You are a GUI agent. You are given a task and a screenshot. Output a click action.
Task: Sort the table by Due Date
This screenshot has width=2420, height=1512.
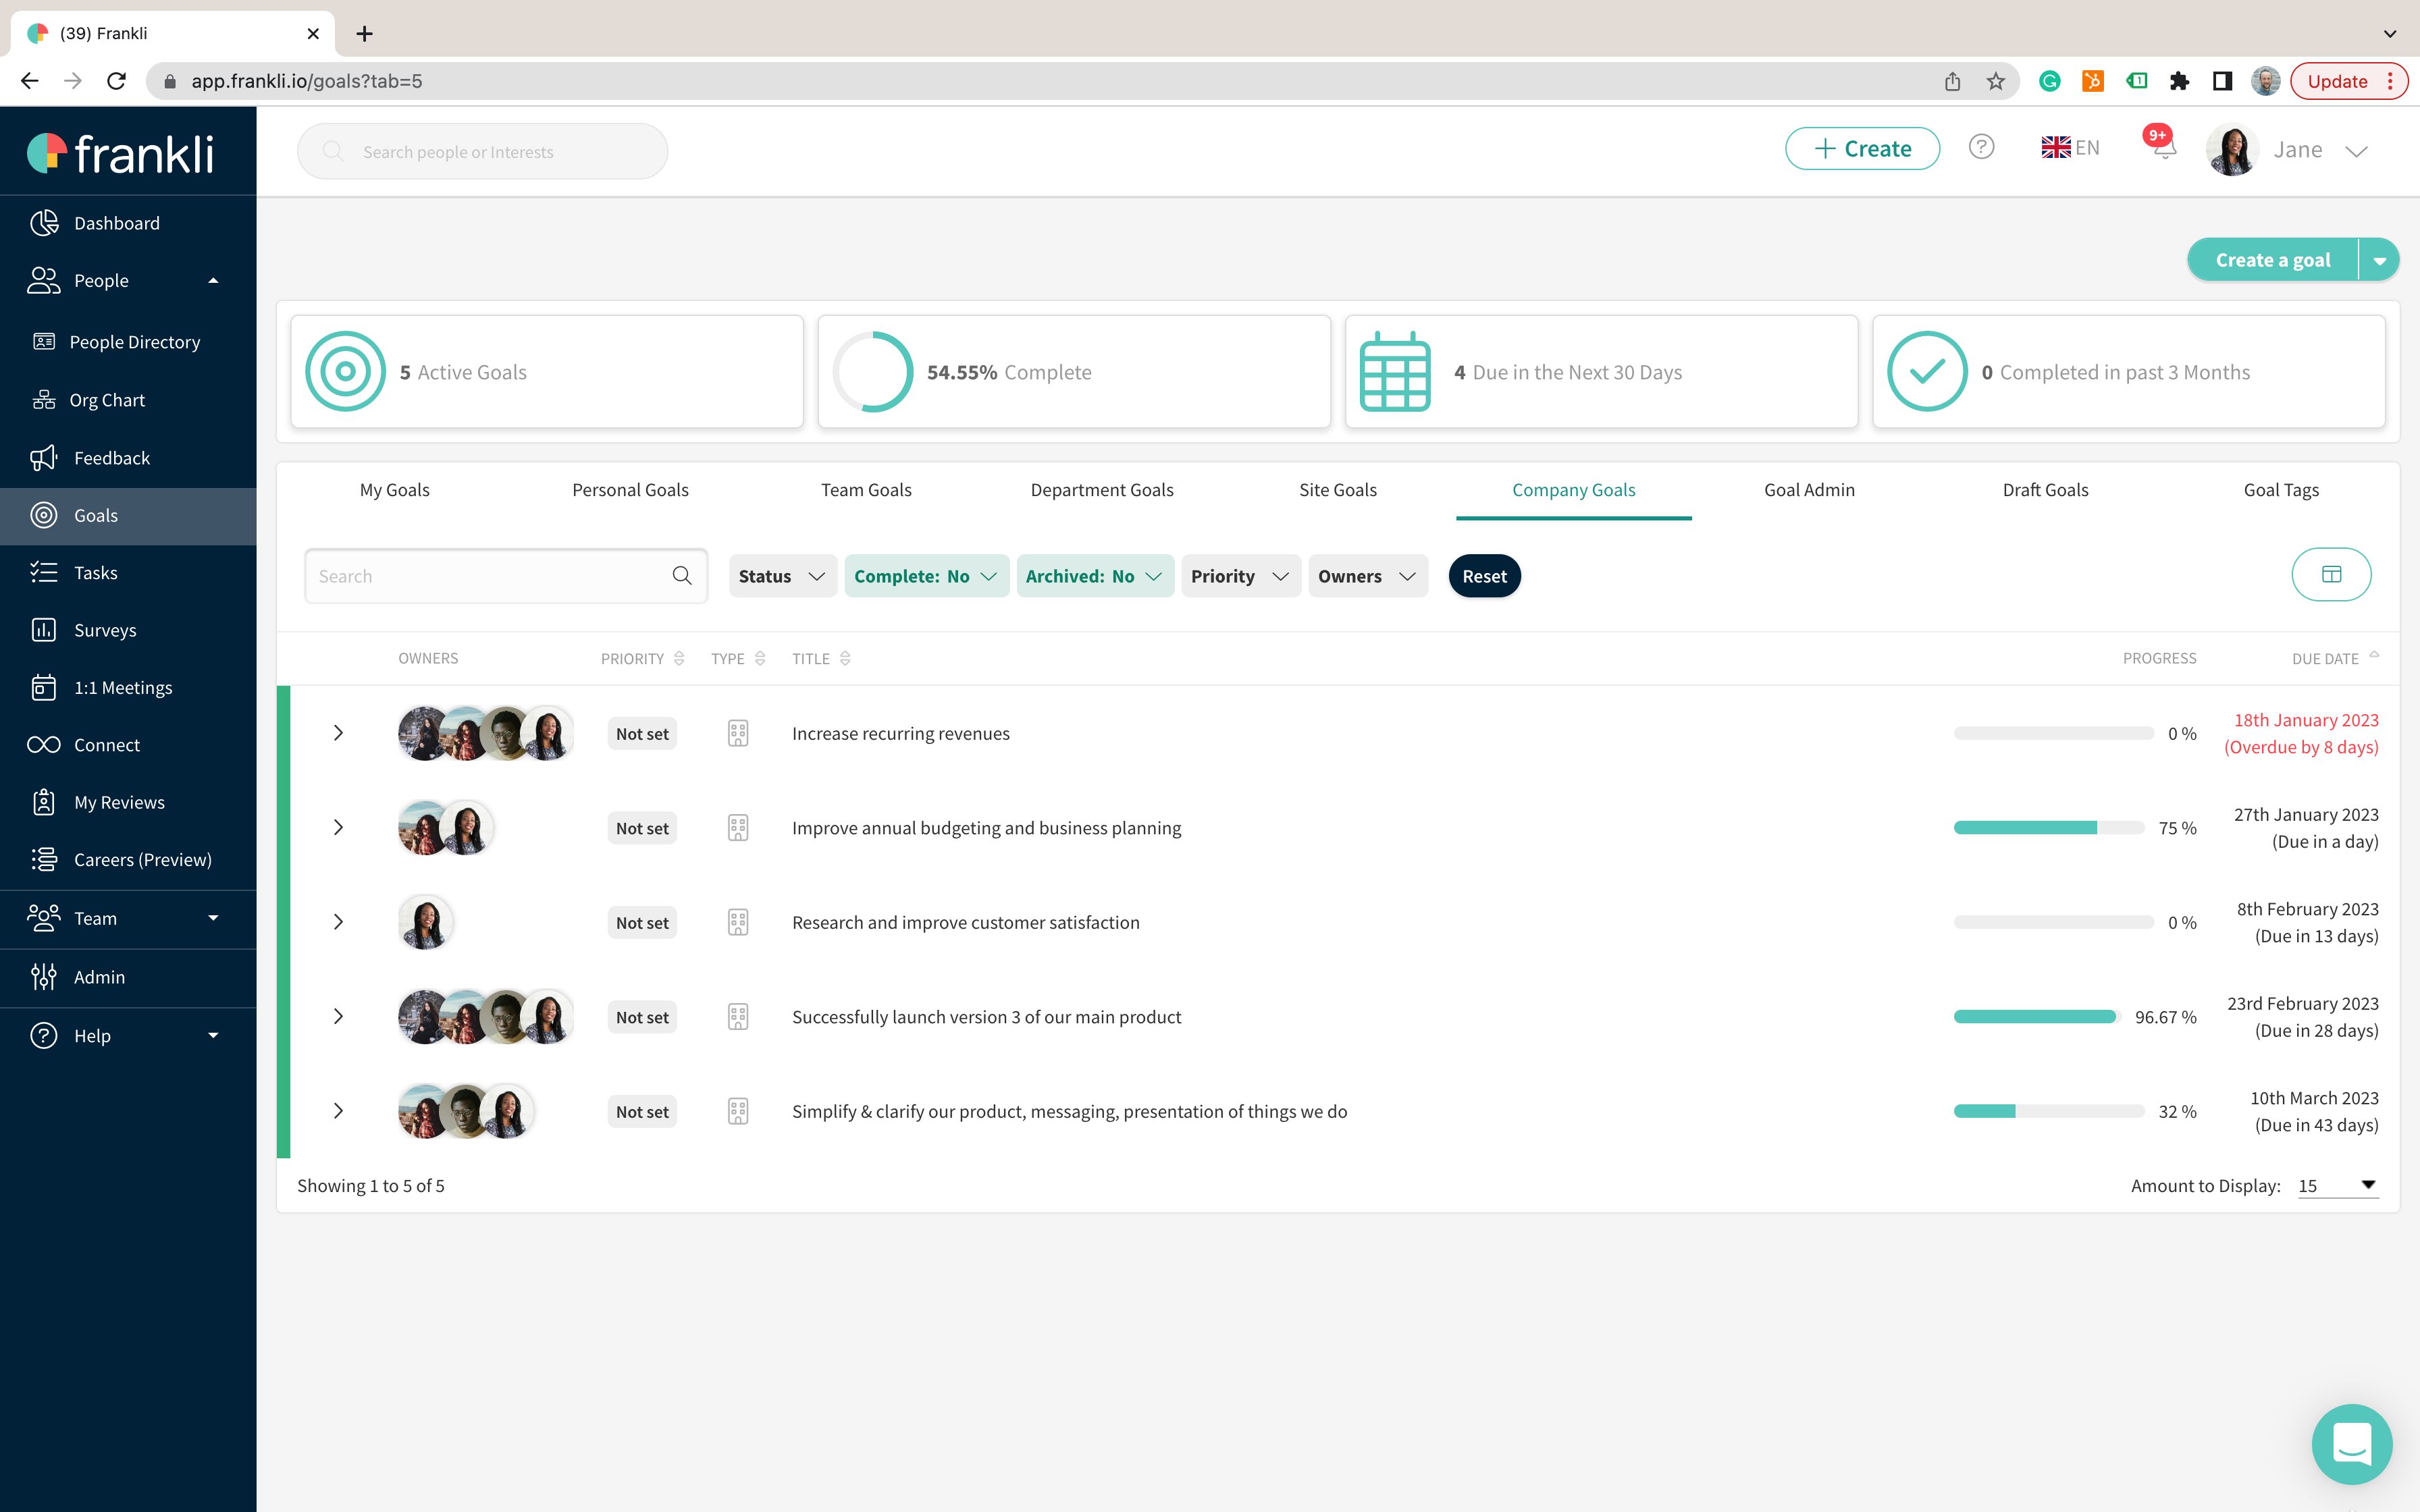click(2335, 658)
